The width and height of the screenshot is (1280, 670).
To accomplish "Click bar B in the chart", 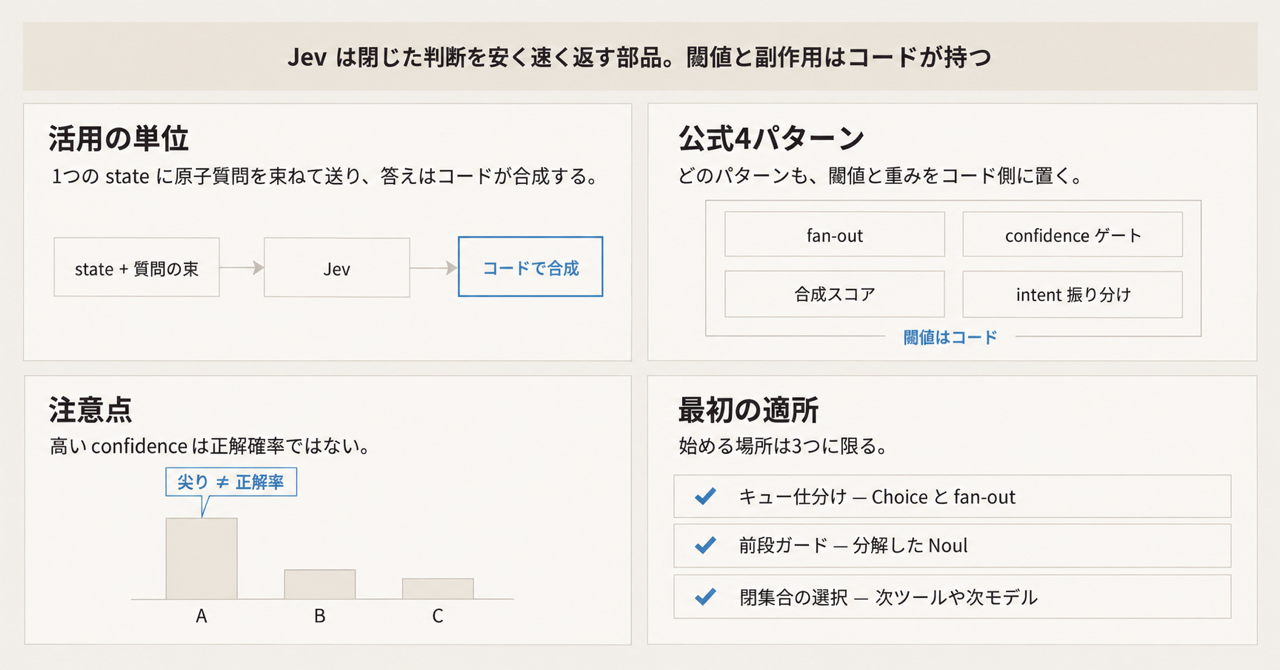I will click(x=319, y=584).
